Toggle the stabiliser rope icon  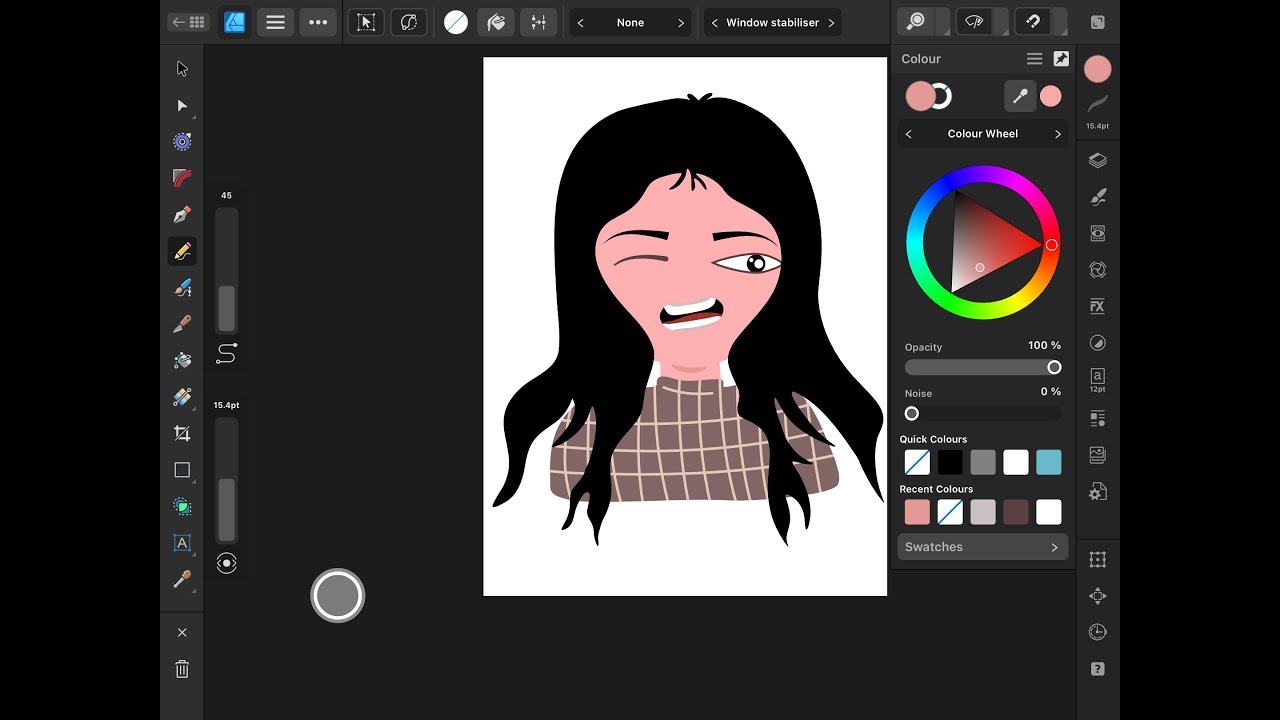(227, 354)
